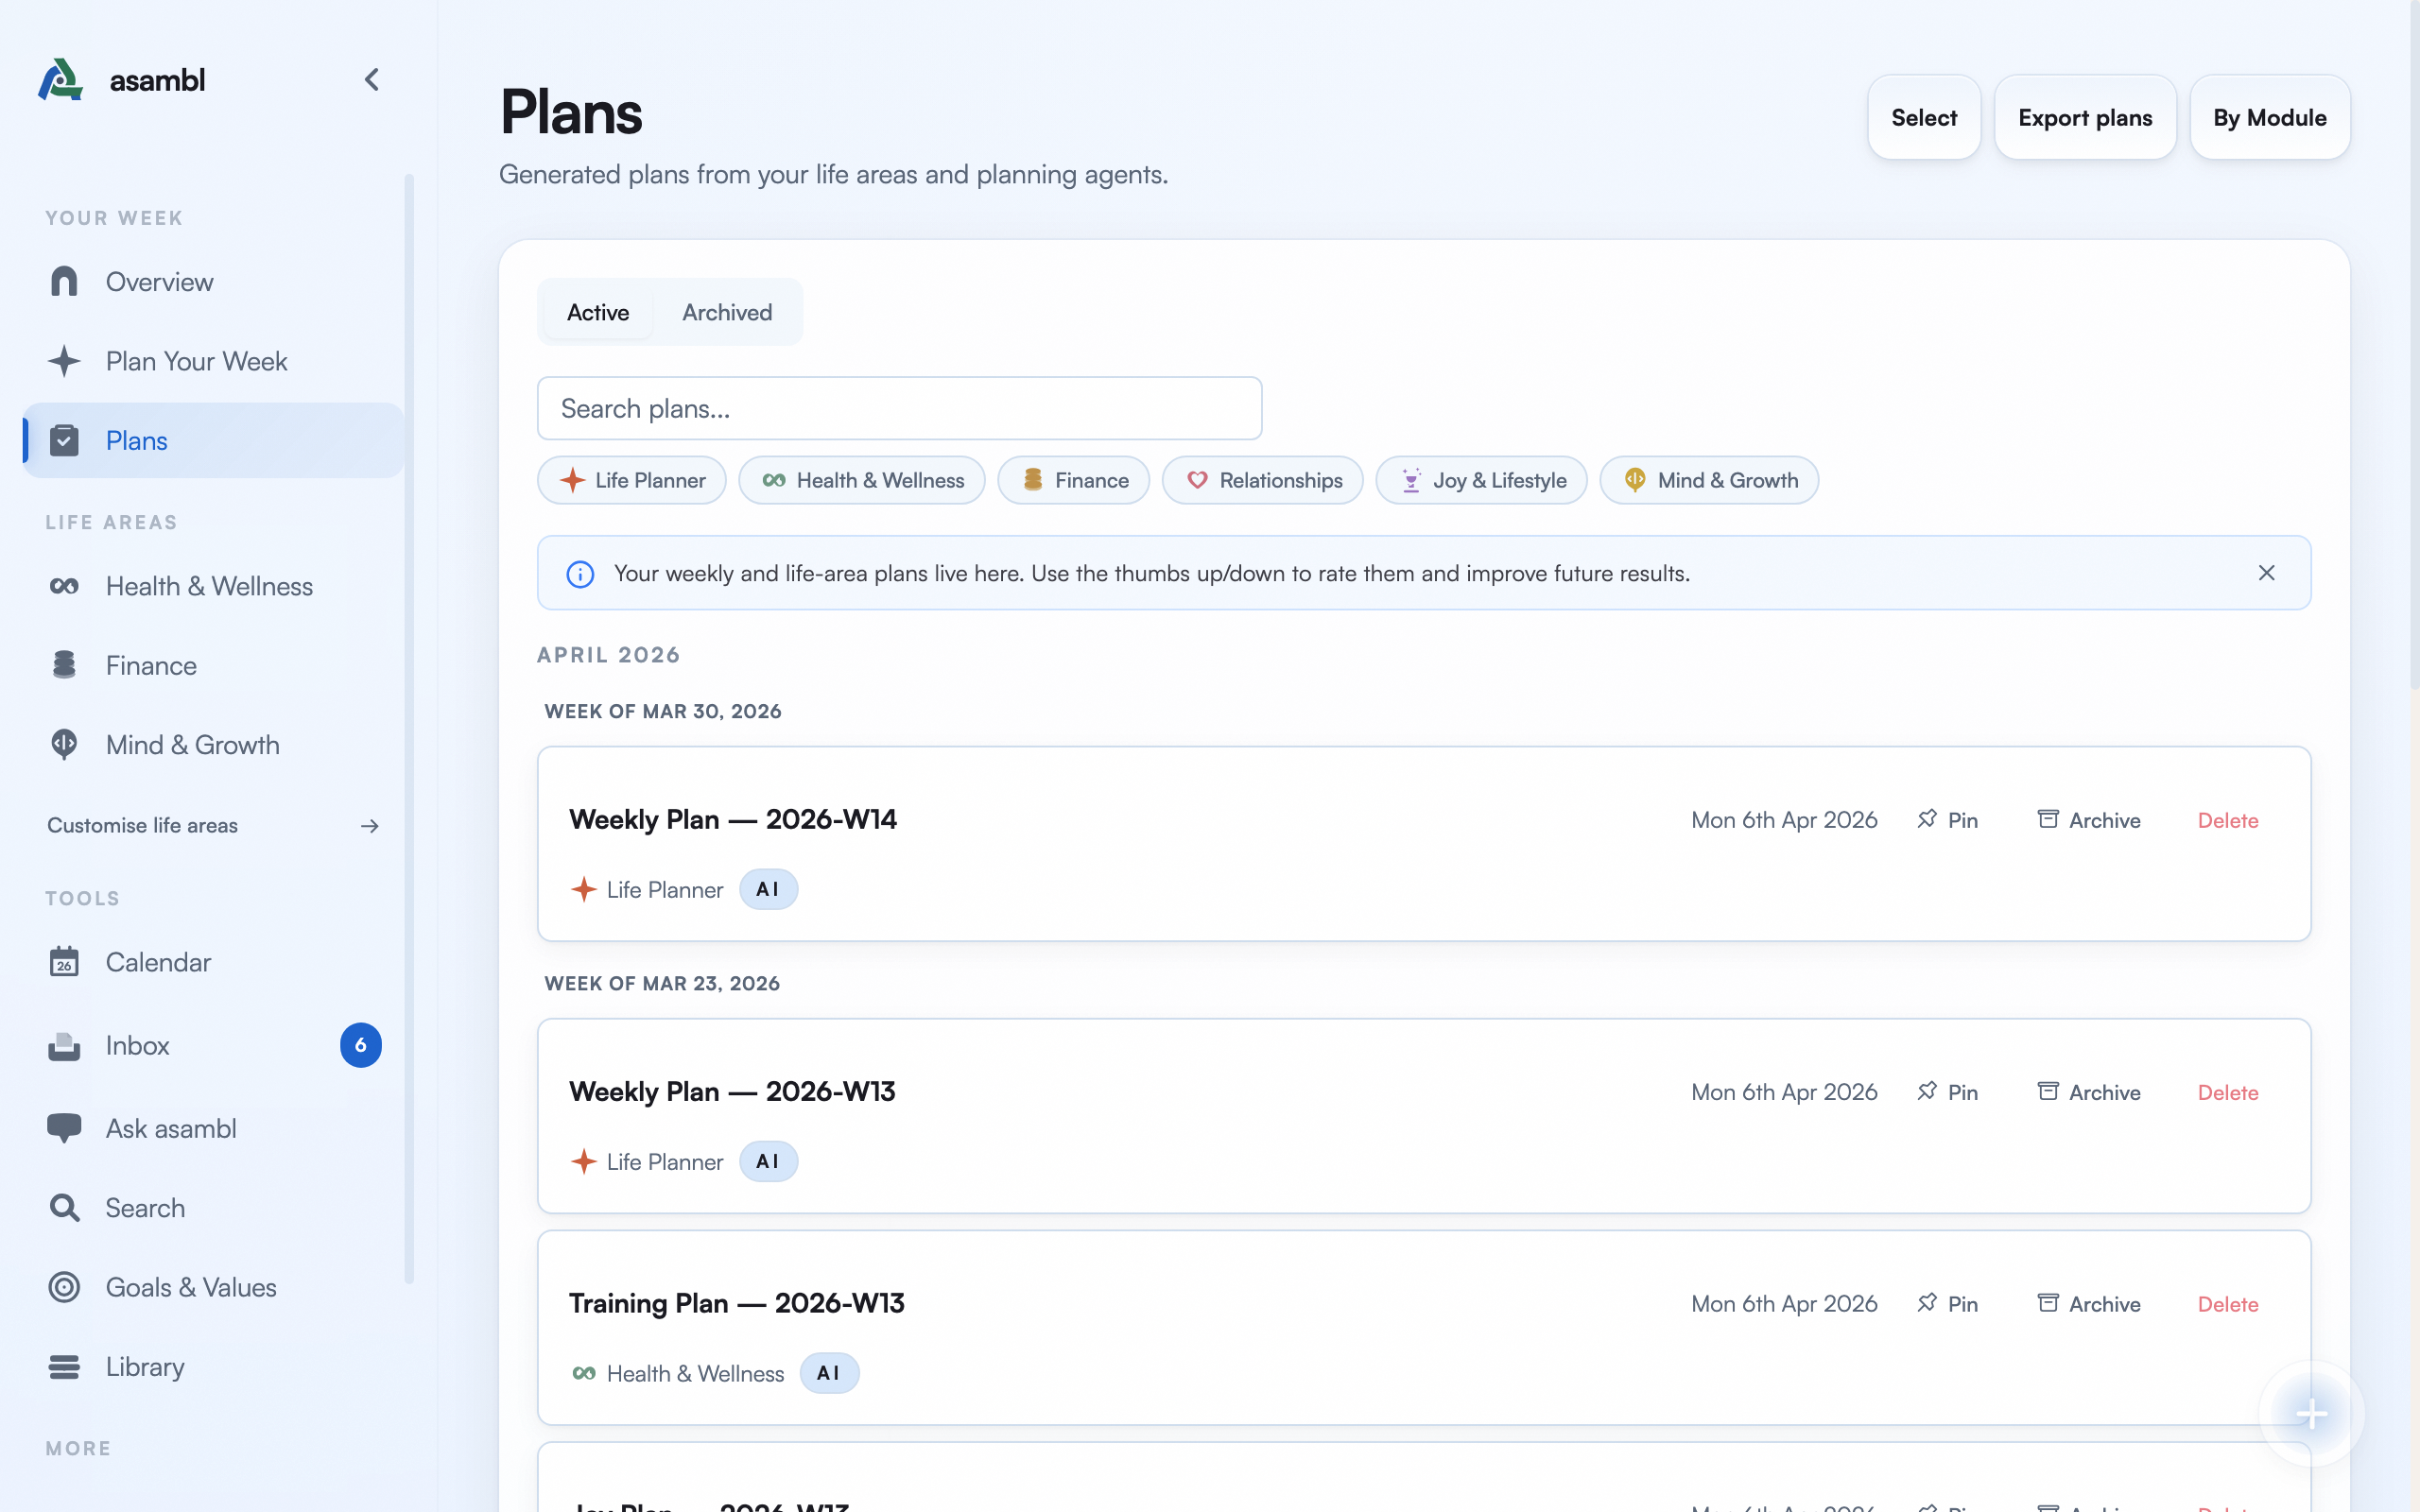The height and width of the screenshot is (1512, 2420).
Task: Select the Mind & Growth life area icon
Action: coord(64,744)
